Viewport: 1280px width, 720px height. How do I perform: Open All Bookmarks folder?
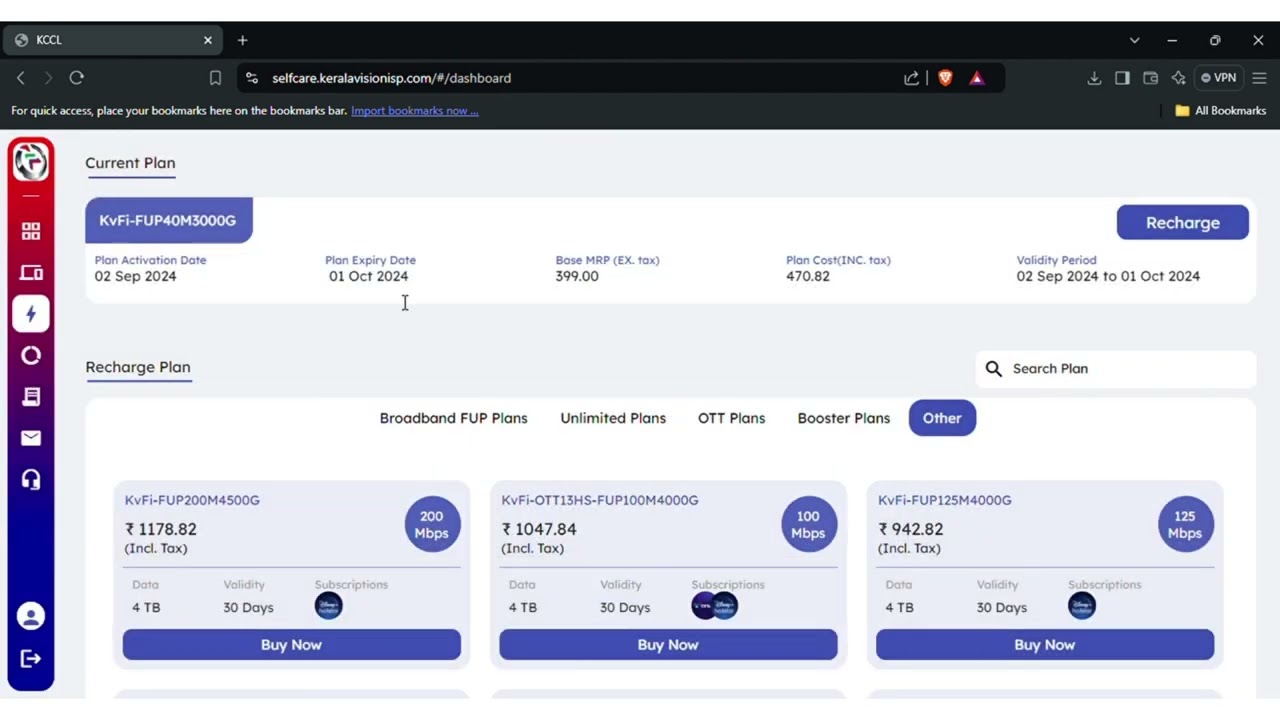(x=1220, y=111)
